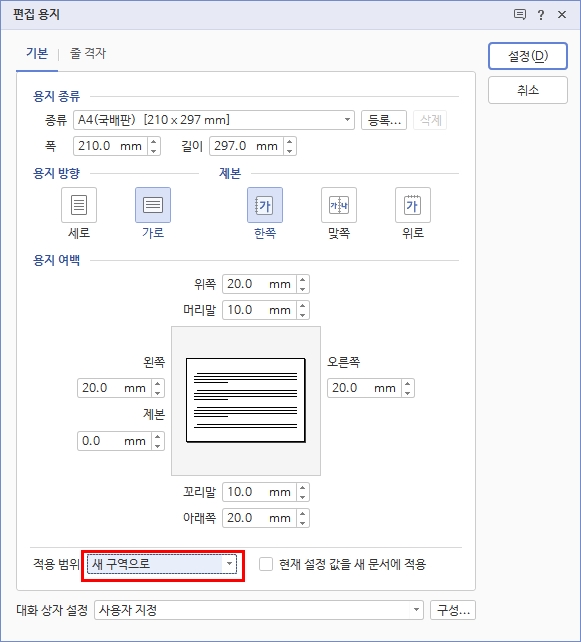This screenshot has width=581, height=642.
Task: Open the 대화 상자 설정 dropdown
Action: (x=259, y=610)
